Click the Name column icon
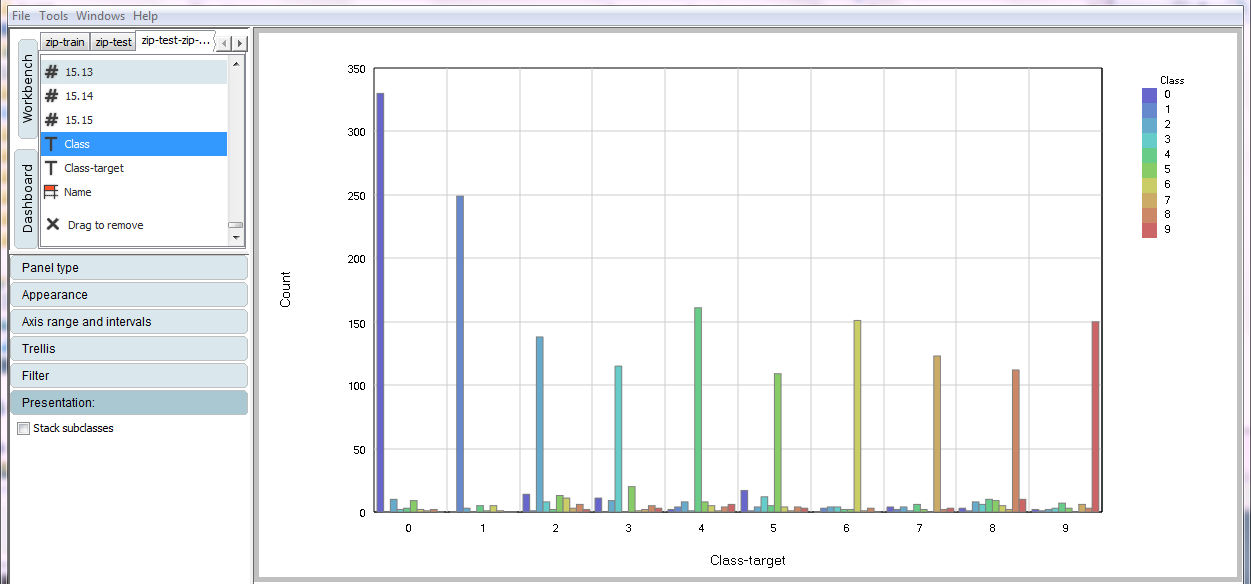Image resolution: width=1251 pixels, height=584 pixels. pyautogui.click(x=51, y=192)
